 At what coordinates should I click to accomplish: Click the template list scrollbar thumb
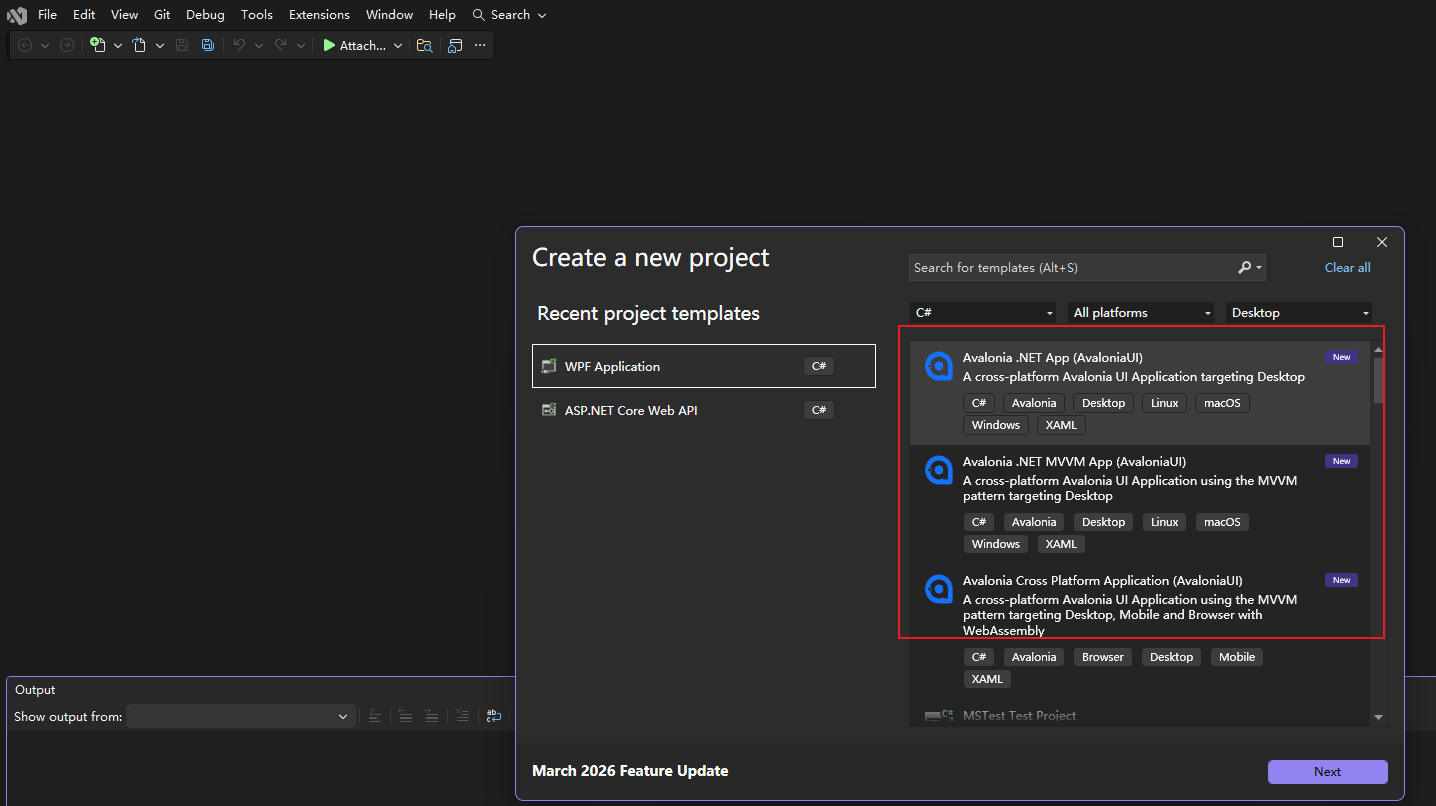pyautogui.click(x=1378, y=380)
